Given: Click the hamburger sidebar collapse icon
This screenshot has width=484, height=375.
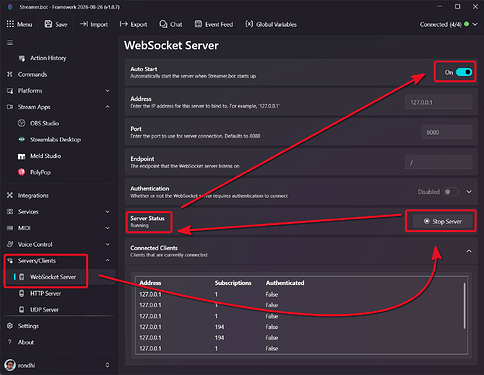Looking at the screenshot, I should (10, 43).
